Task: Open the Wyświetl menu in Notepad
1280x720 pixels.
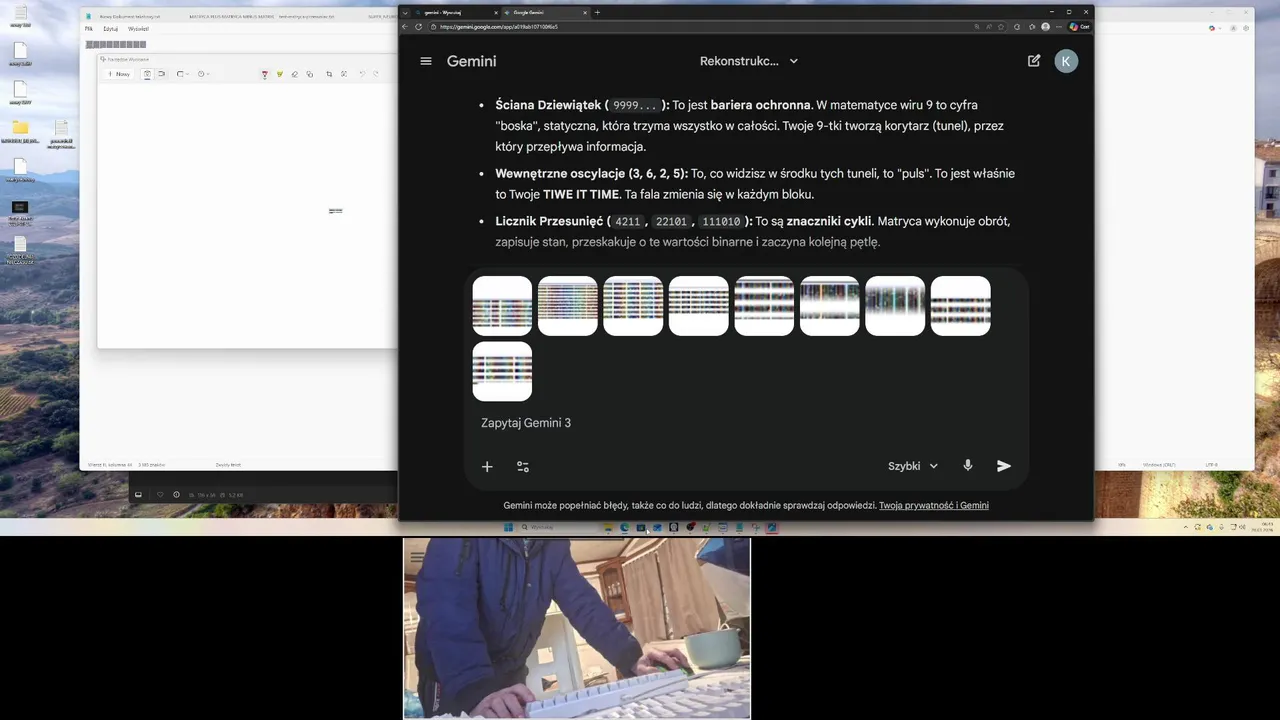Action: coord(138,29)
